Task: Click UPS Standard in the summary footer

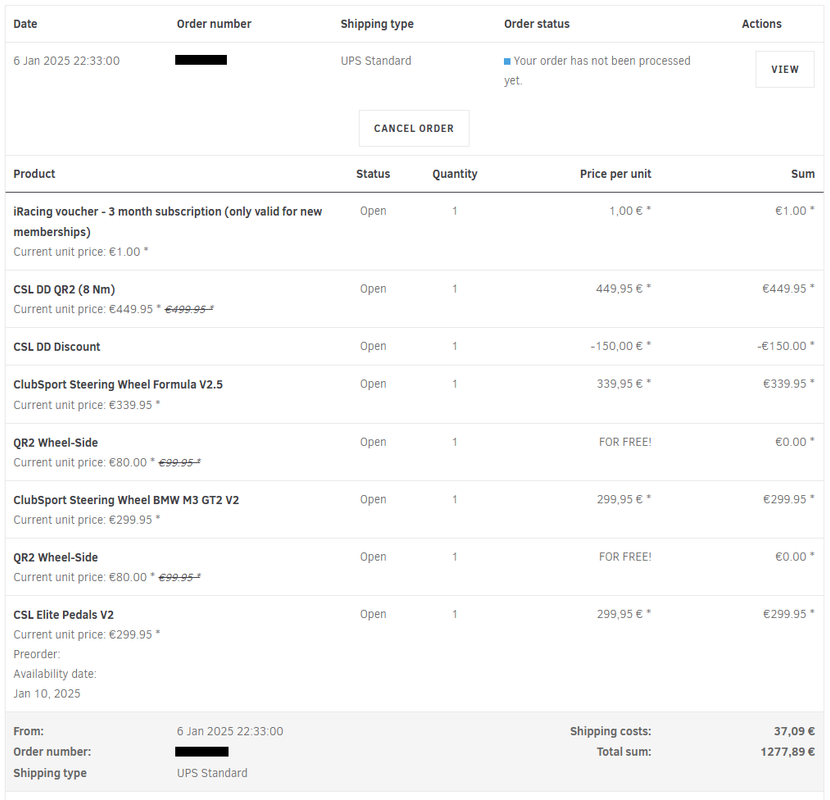Action: pyautogui.click(x=212, y=773)
